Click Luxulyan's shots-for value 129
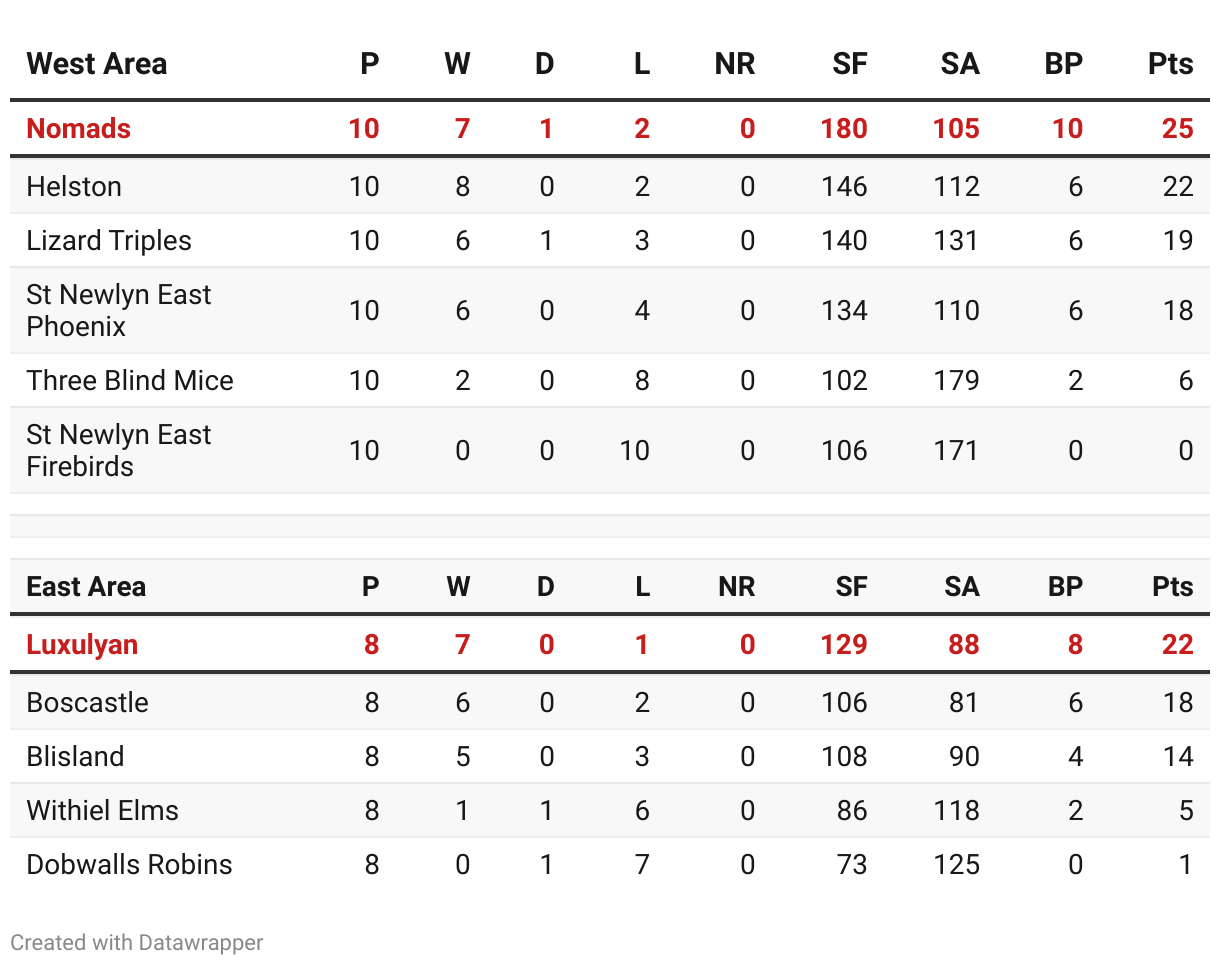This screenshot has height=966, width=1220. pyautogui.click(x=844, y=644)
